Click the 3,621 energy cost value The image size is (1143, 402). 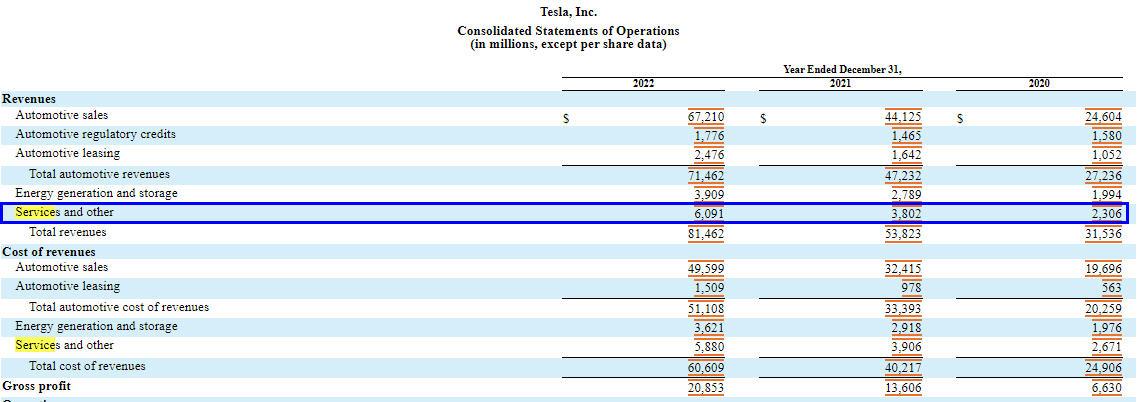[709, 328]
